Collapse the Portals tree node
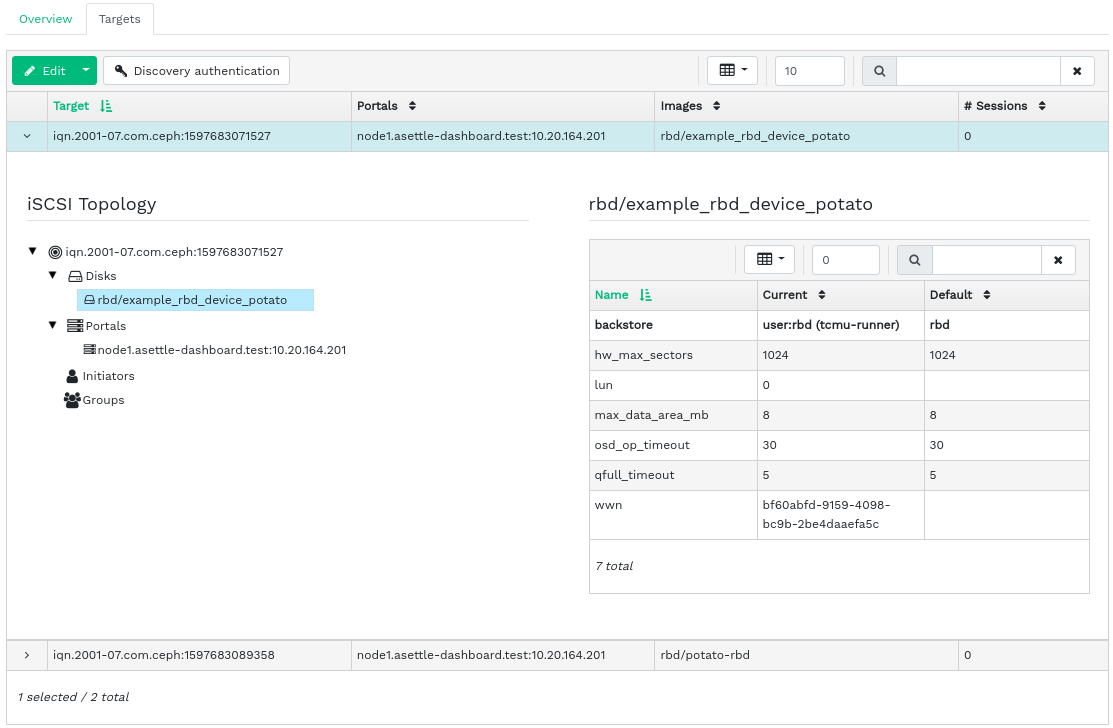Image resolution: width=1113 pixels, height=728 pixels. pyautogui.click(x=53, y=325)
